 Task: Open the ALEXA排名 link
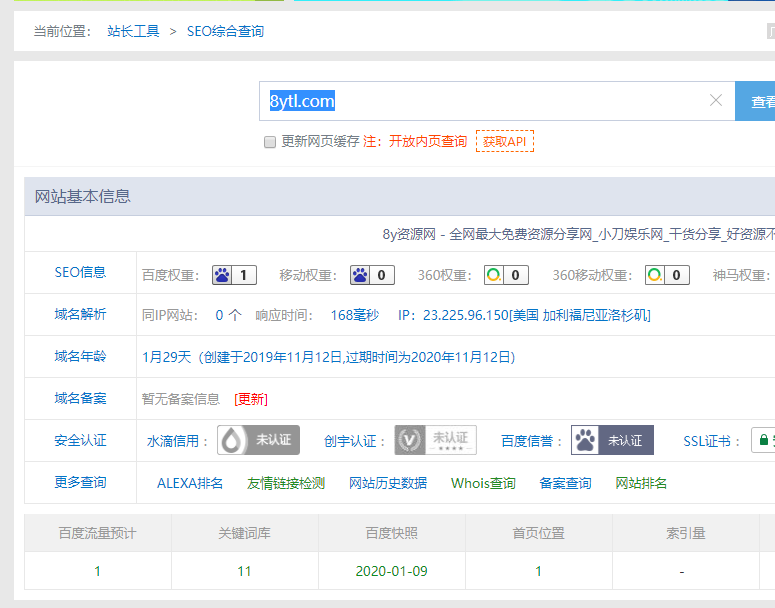(x=190, y=483)
